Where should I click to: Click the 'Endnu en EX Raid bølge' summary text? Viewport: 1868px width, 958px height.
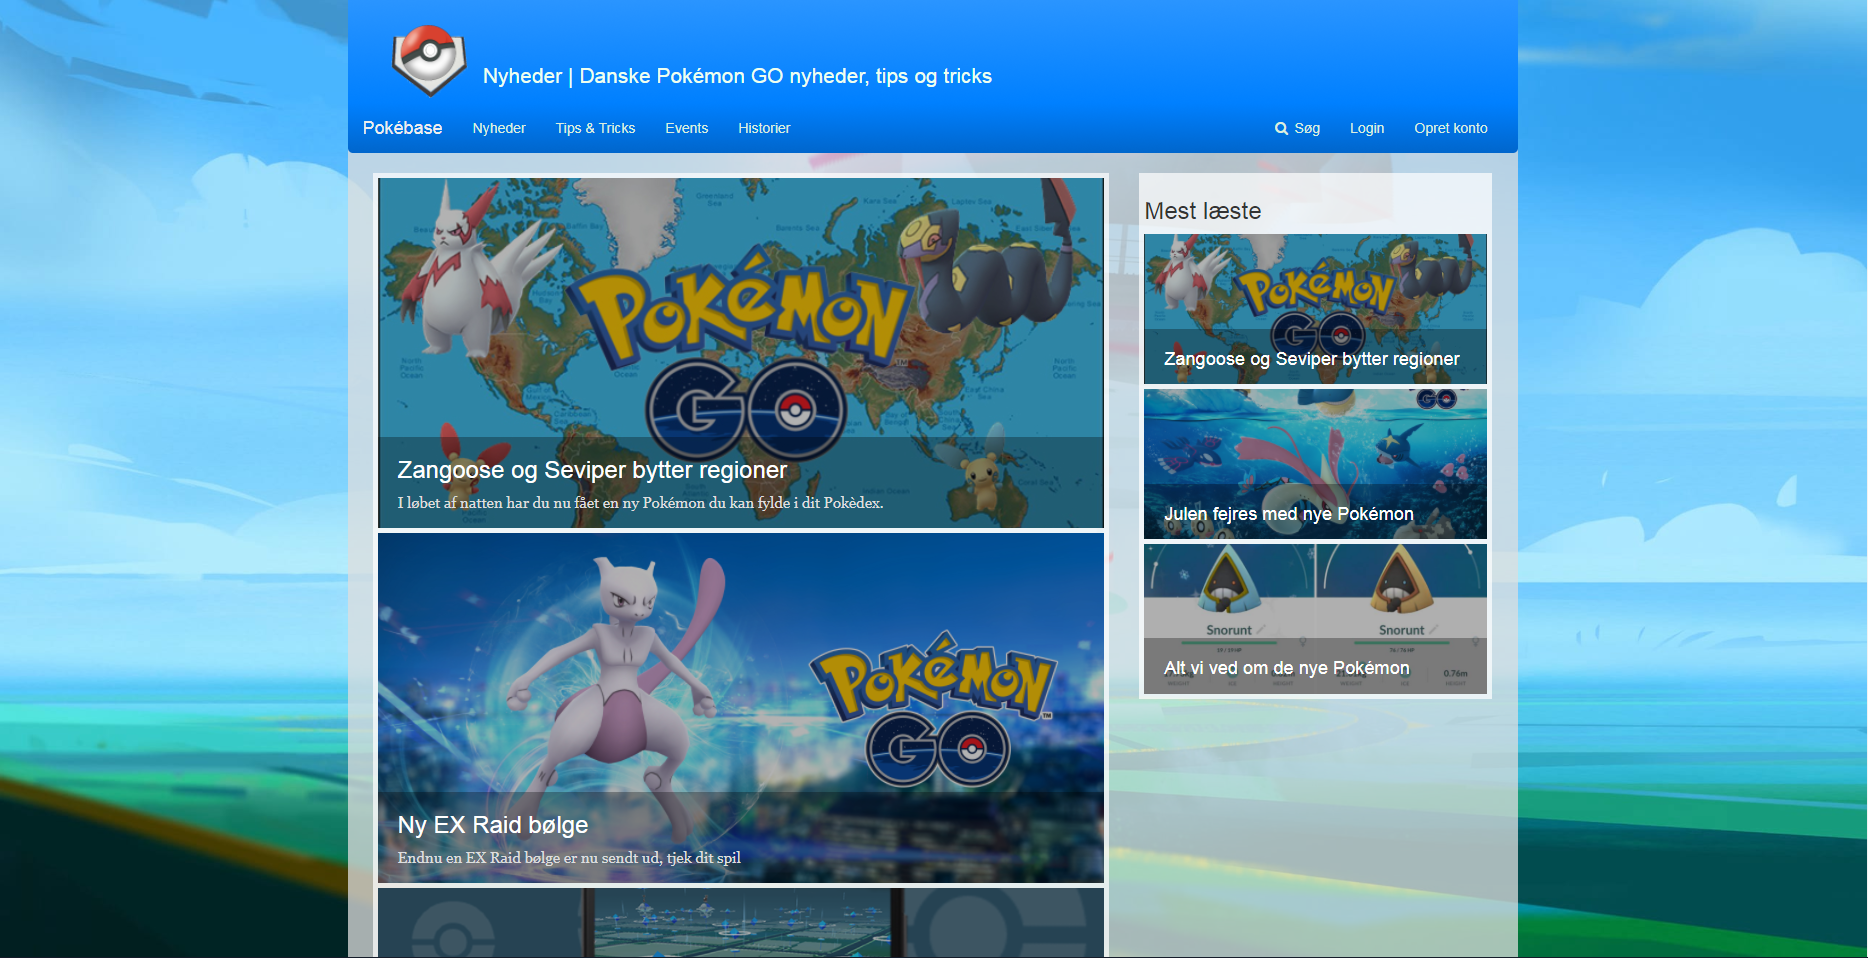point(569,858)
